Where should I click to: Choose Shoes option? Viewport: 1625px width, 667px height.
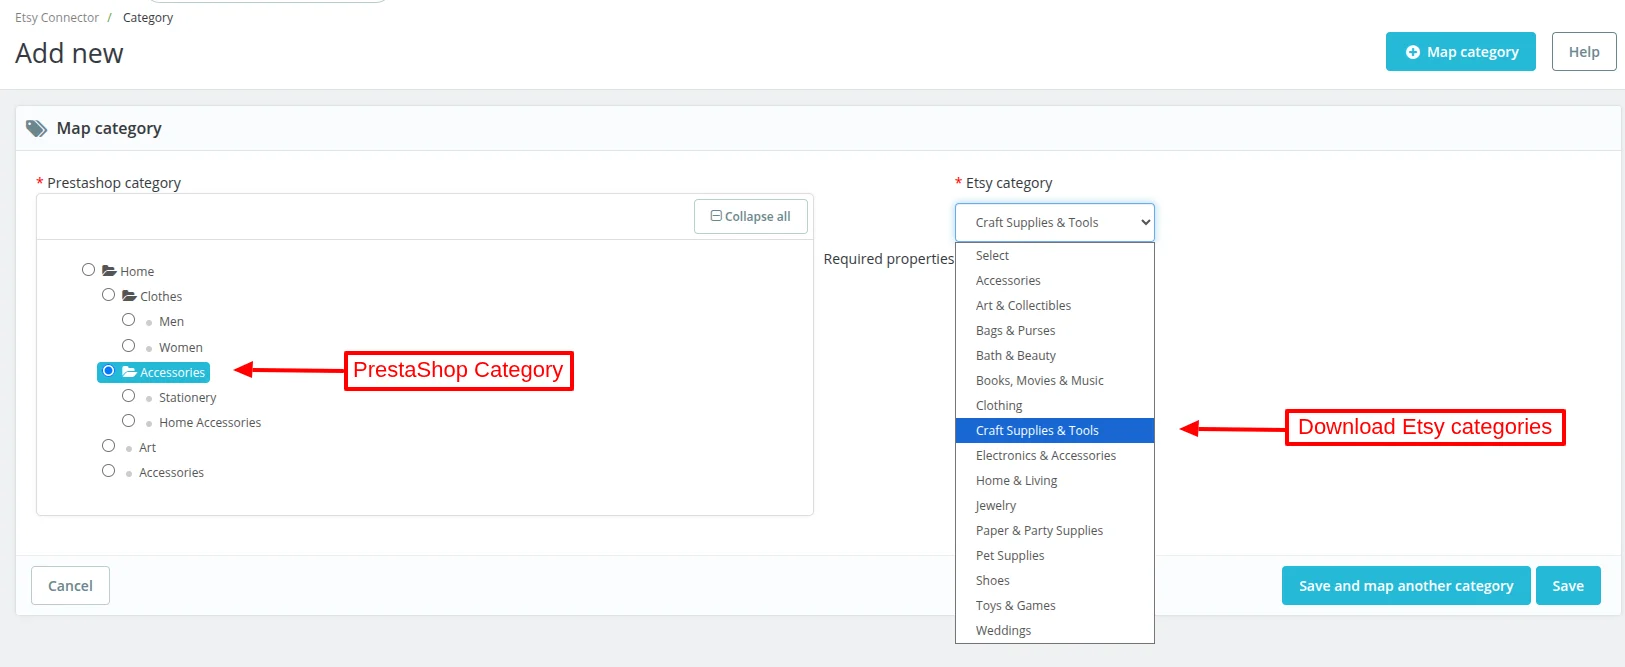click(1055, 581)
